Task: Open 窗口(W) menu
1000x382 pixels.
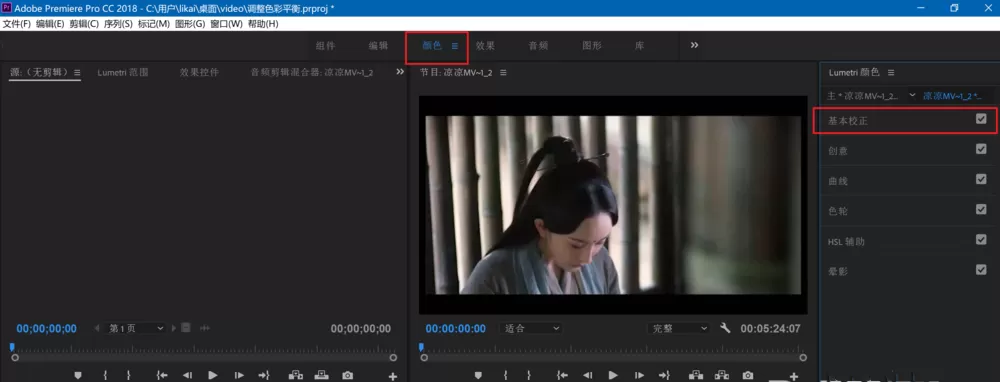Action: coord(226,24)
